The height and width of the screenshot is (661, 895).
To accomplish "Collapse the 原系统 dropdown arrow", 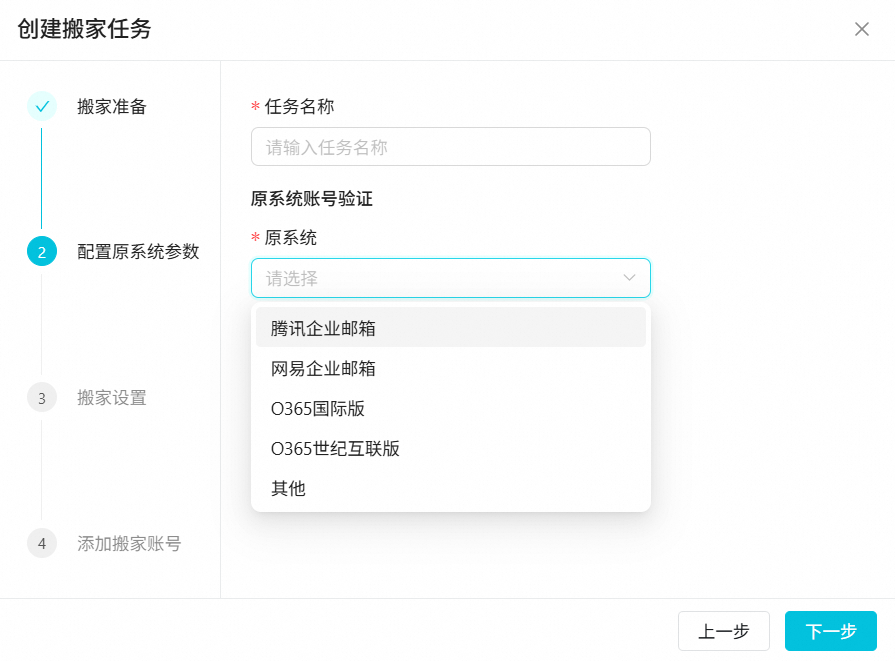I will click(x=630, y=278).
